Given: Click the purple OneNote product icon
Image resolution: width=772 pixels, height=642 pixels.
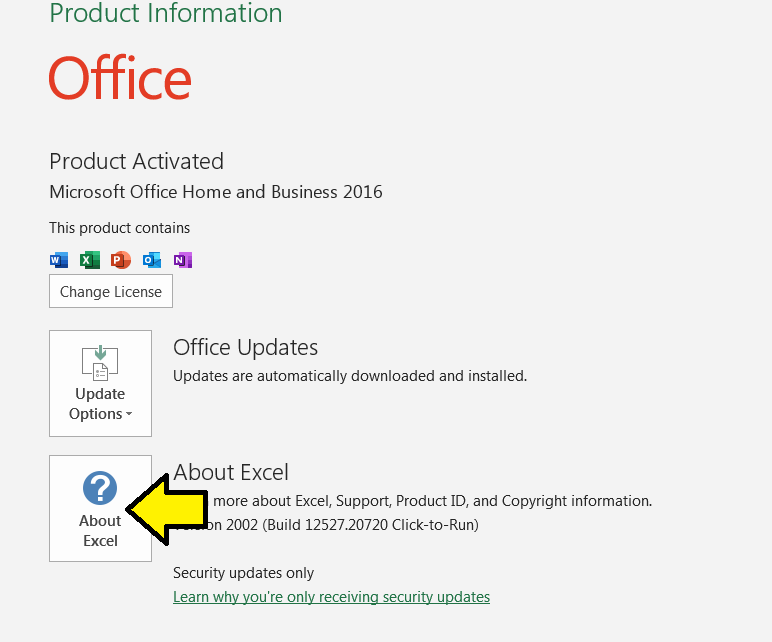Looking at the screenshot, I should click(182, 260).
